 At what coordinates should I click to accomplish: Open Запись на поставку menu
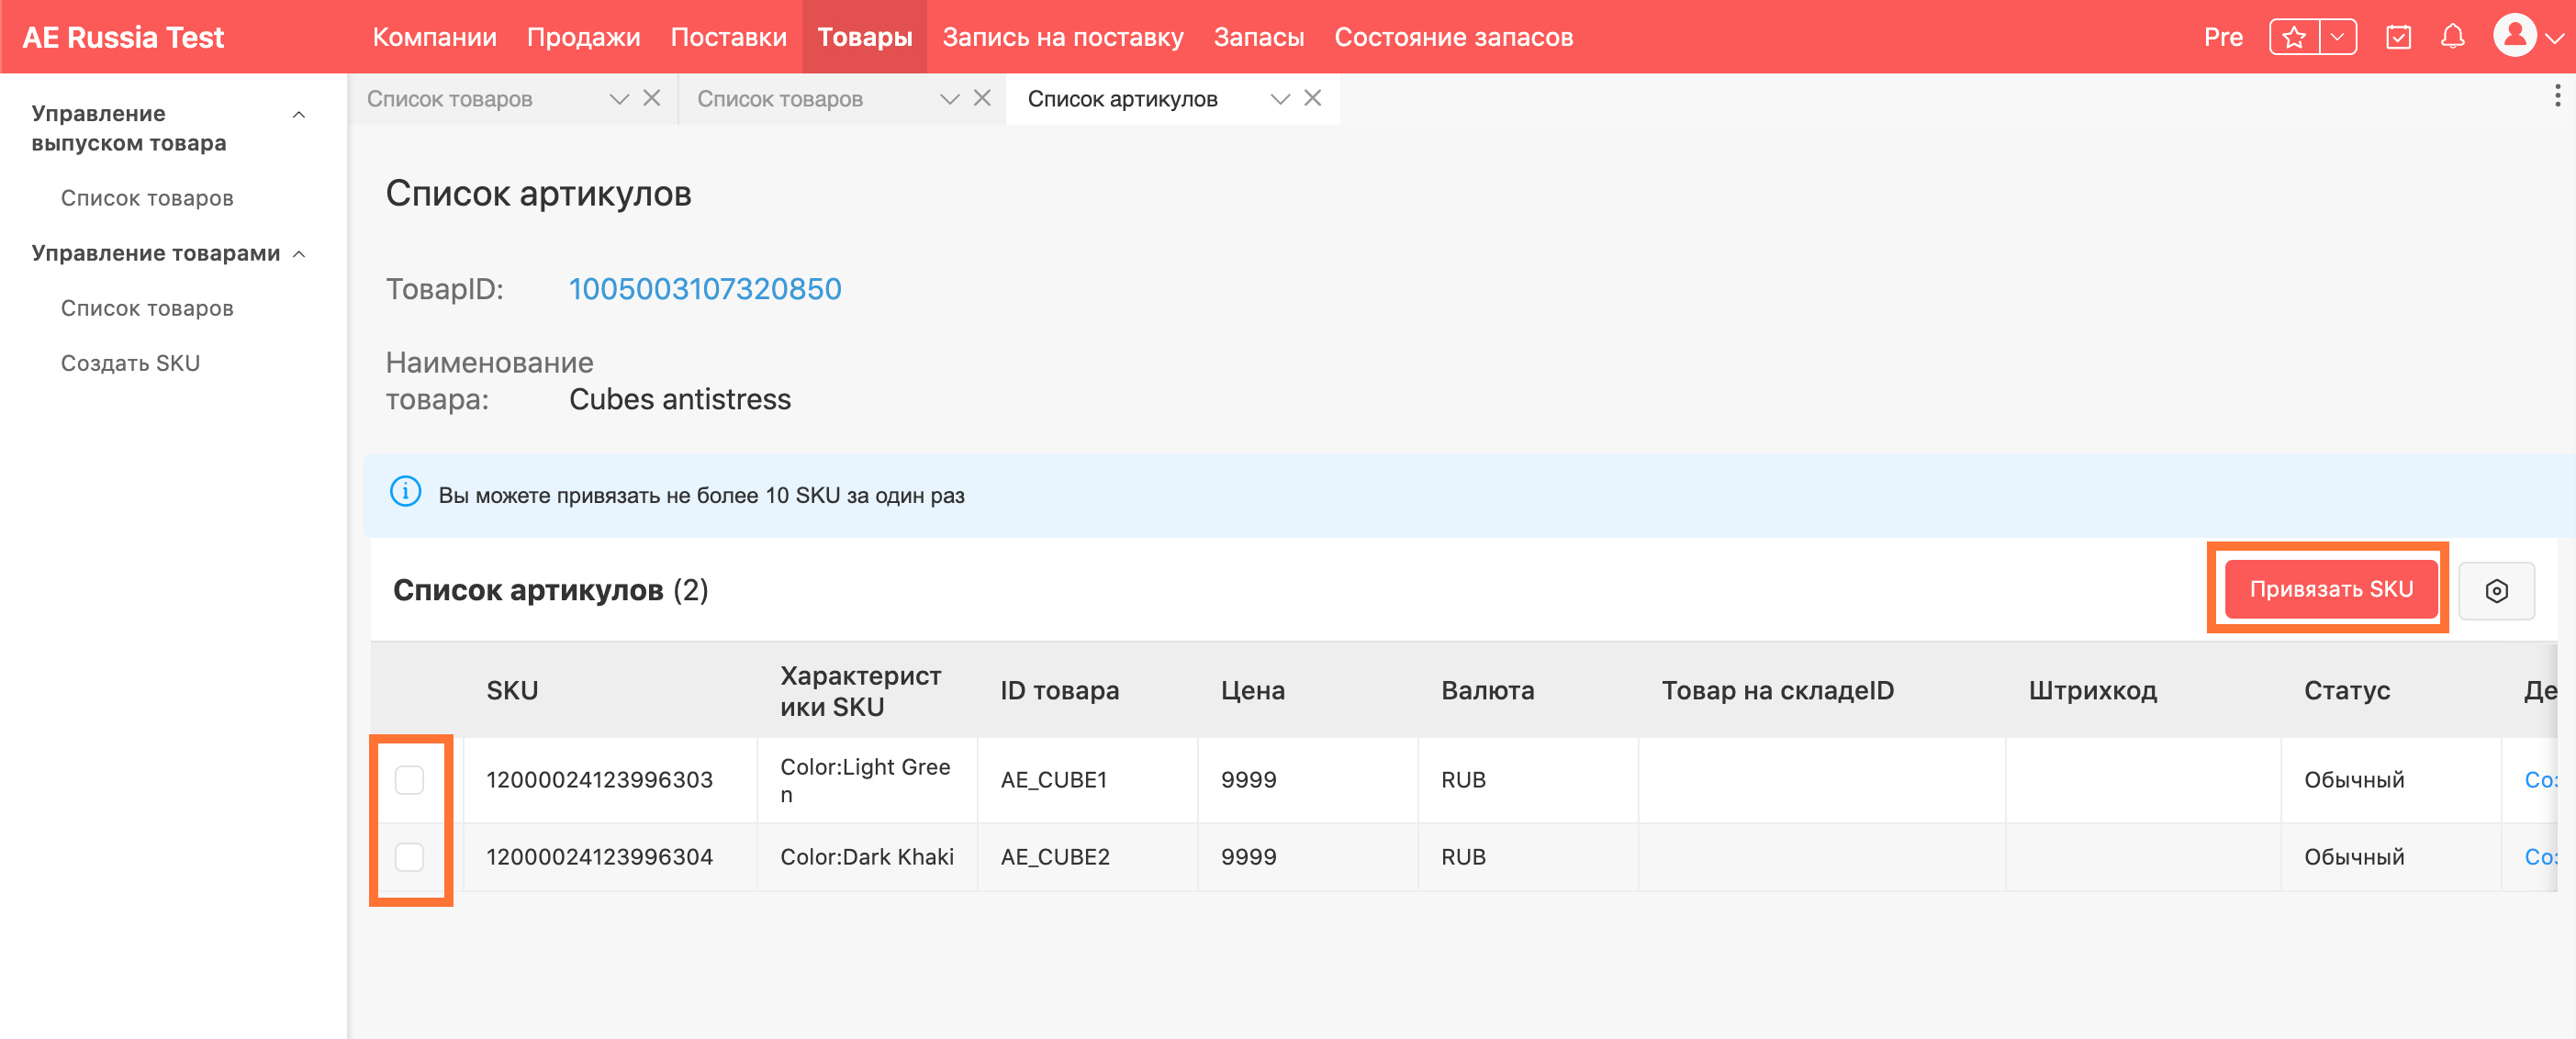[1062, 37]
